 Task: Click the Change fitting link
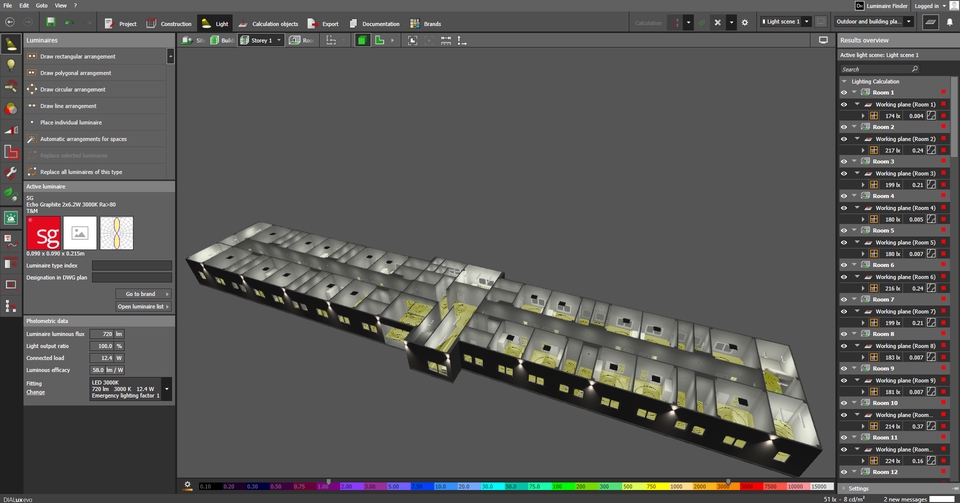35,392
